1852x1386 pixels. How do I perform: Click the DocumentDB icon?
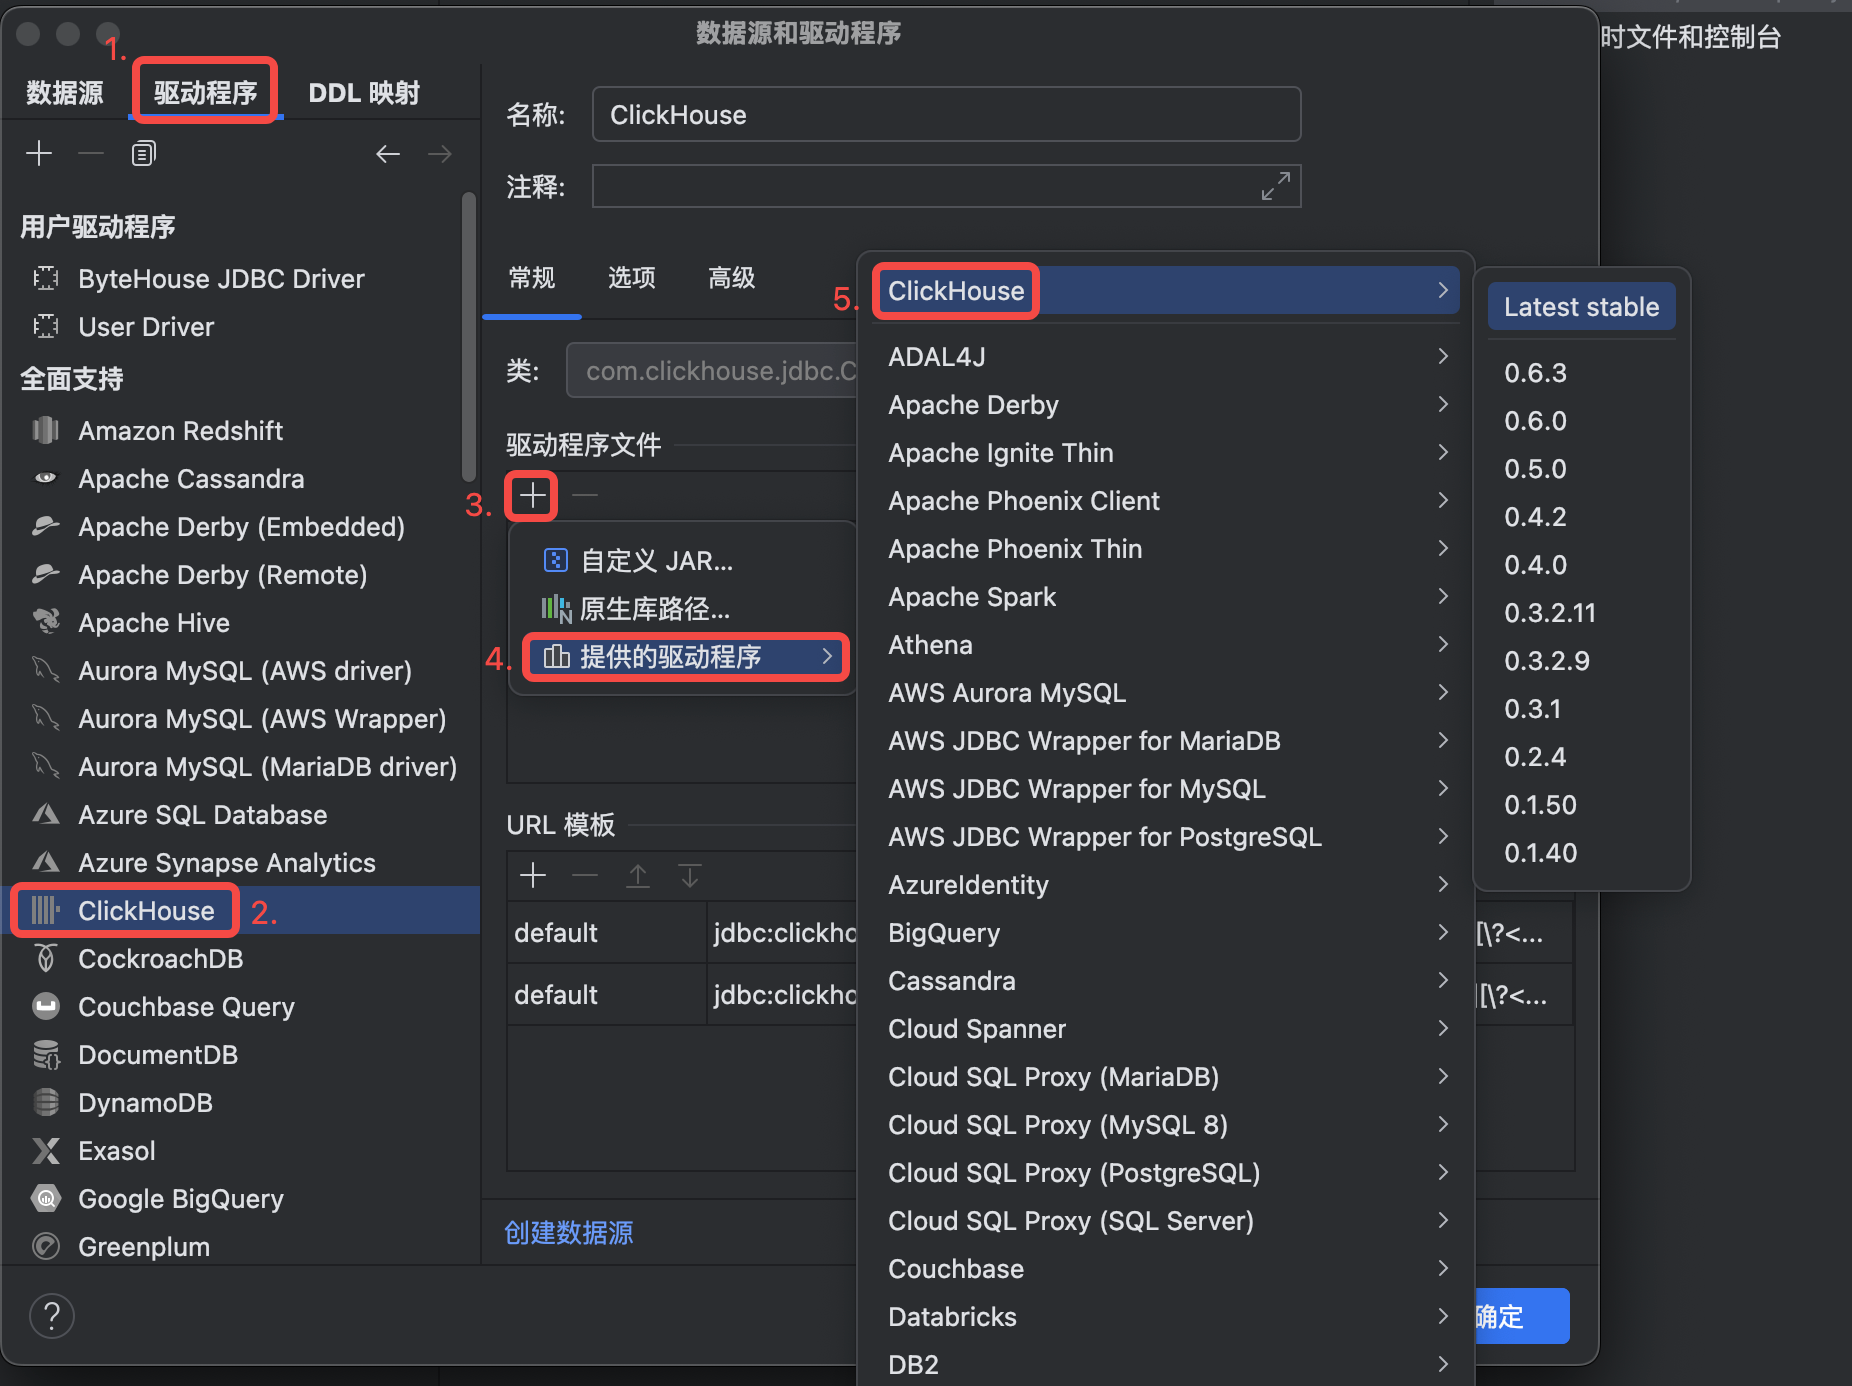tap(46, 1054)
